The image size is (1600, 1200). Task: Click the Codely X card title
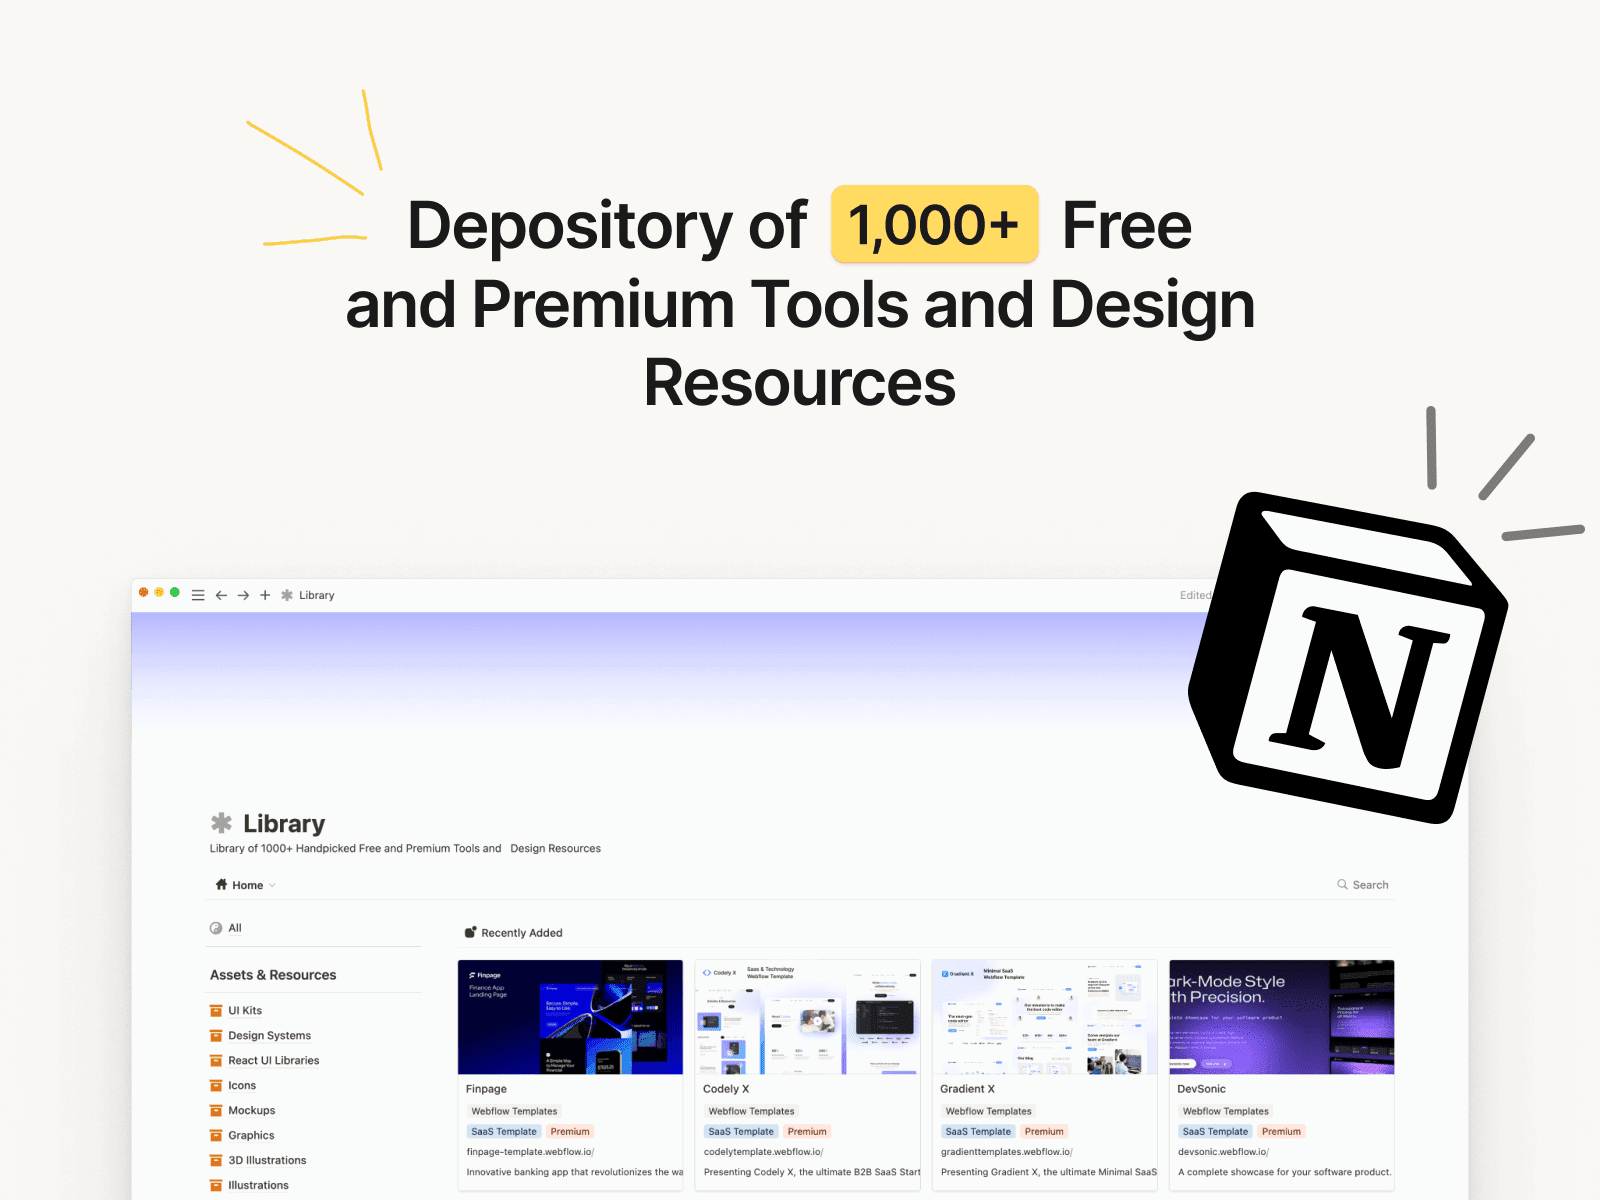pos(726,1089)
